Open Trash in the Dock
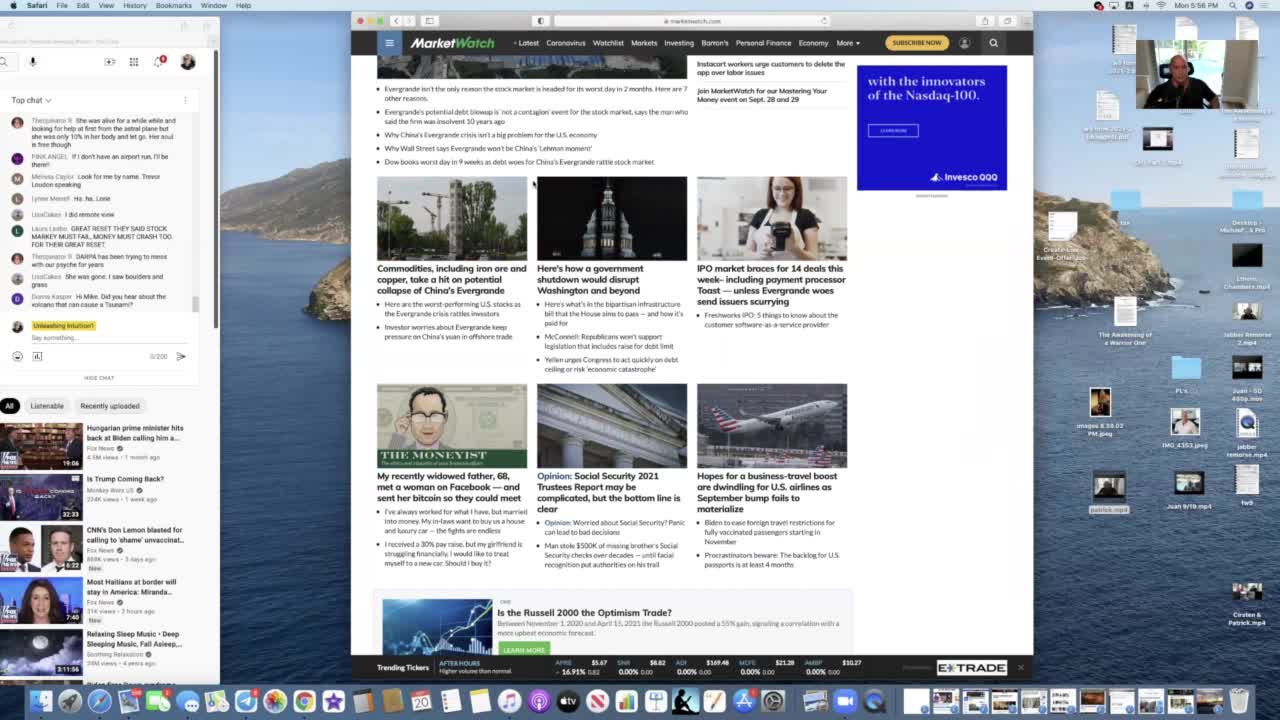Viewport: 1280px width, 720px height. (x=1239, y=701)
